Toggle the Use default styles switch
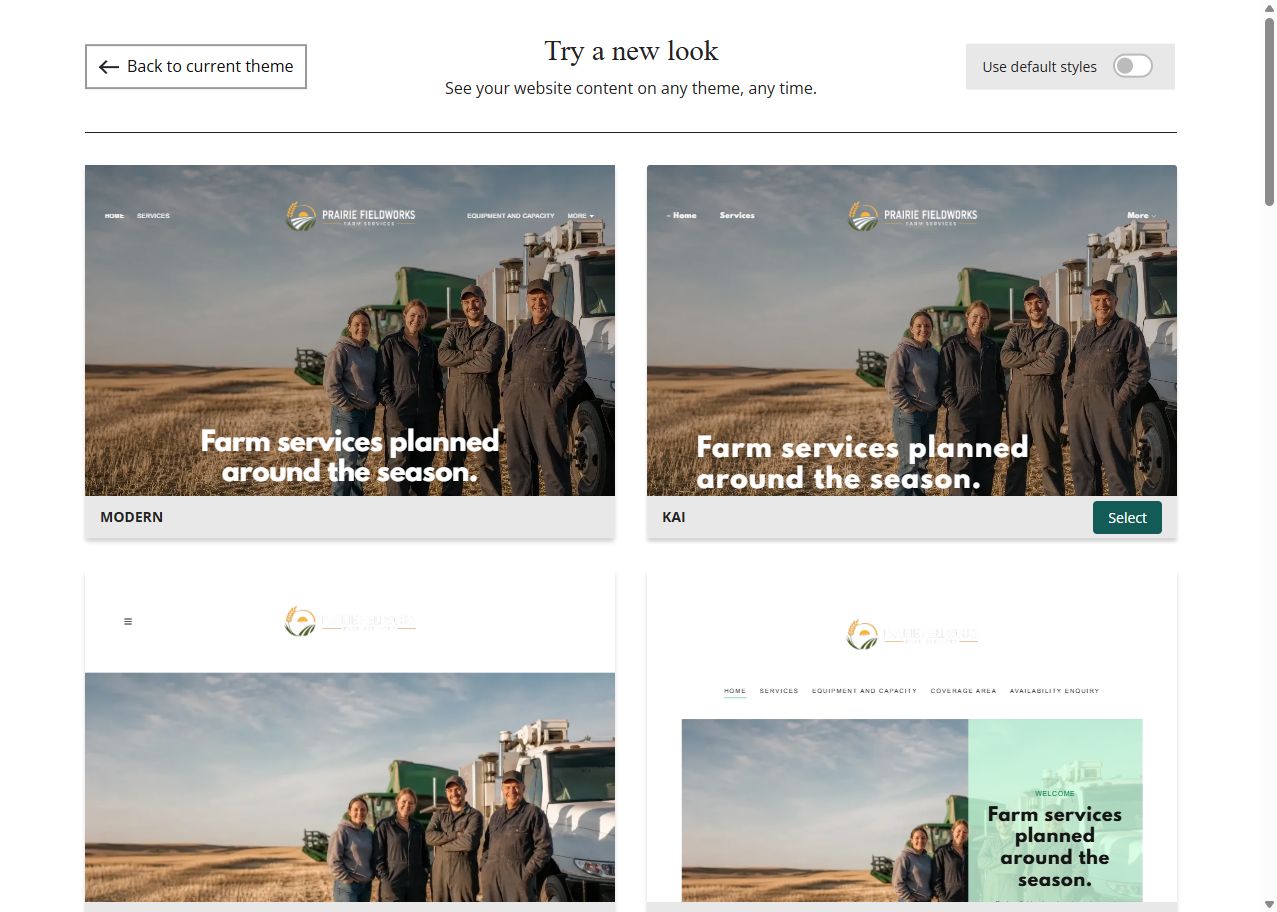This screenshot has width=1277, height=912. pyautogui.click(x=1133, y=66)
